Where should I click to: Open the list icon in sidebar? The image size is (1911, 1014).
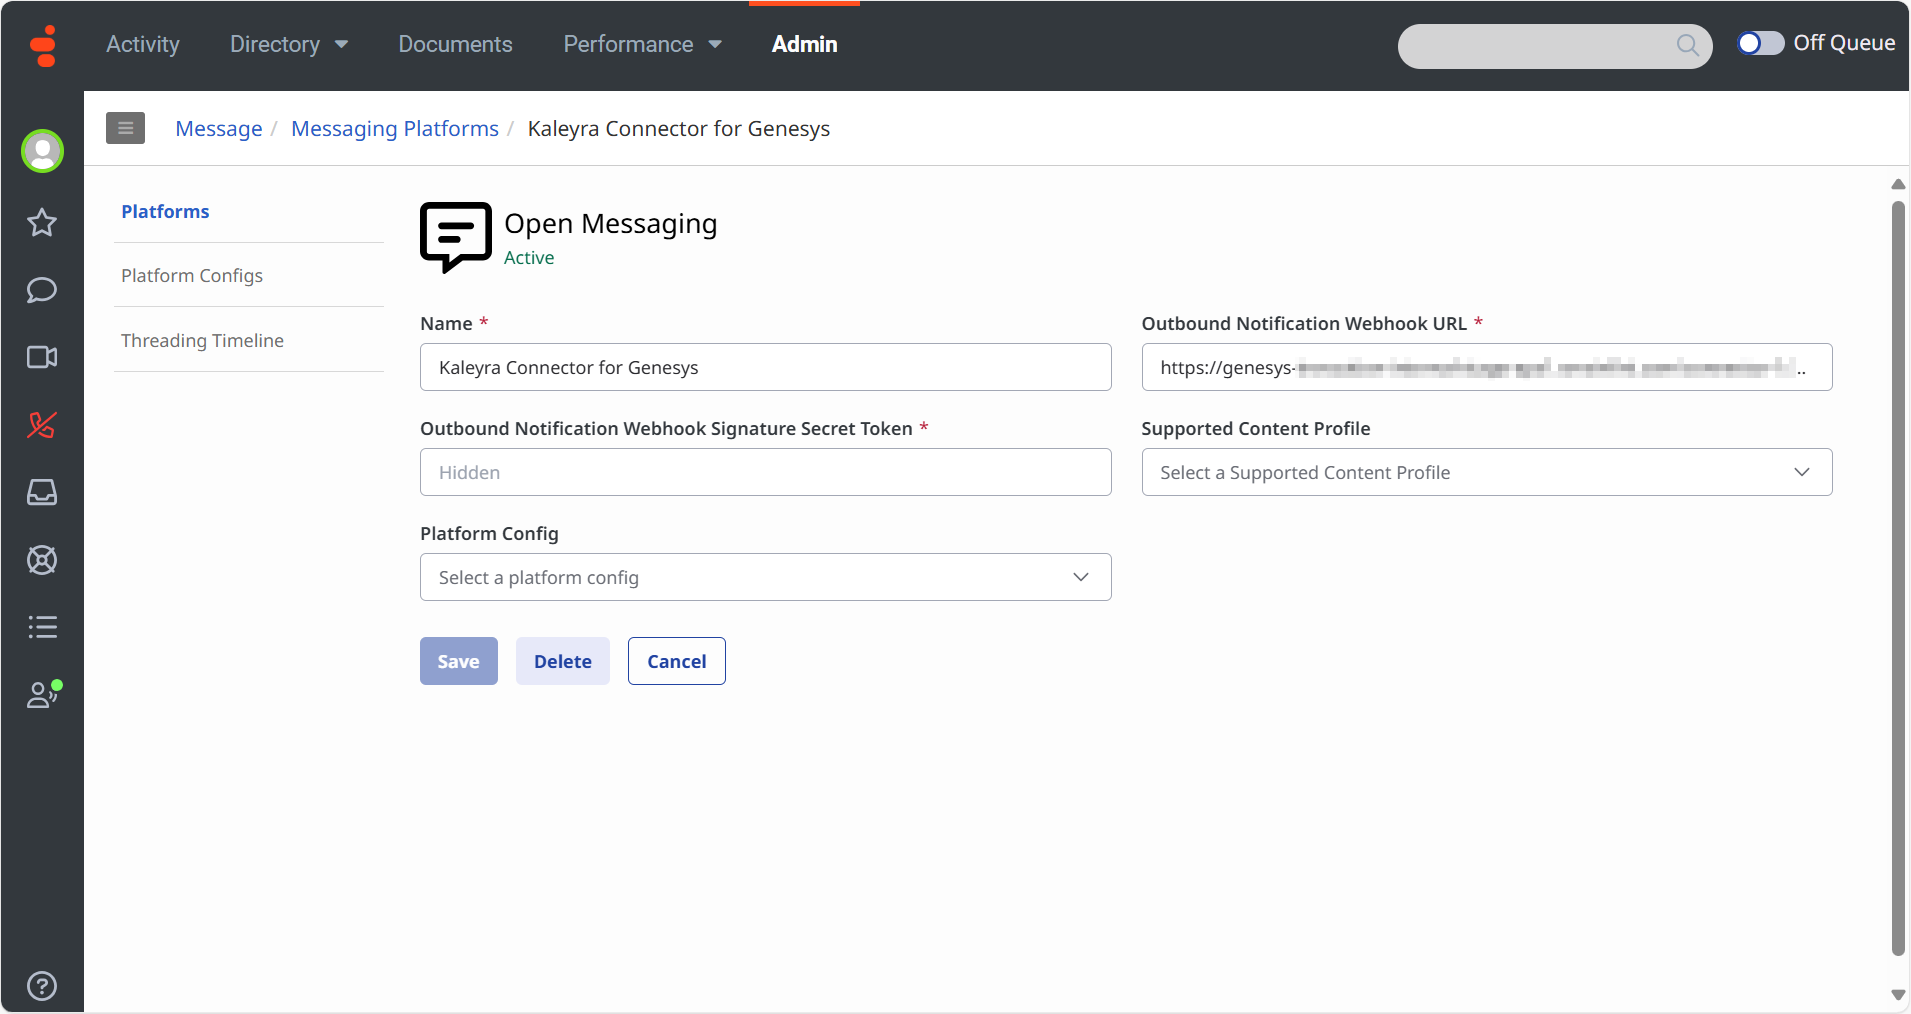click(x=42, y=627)
